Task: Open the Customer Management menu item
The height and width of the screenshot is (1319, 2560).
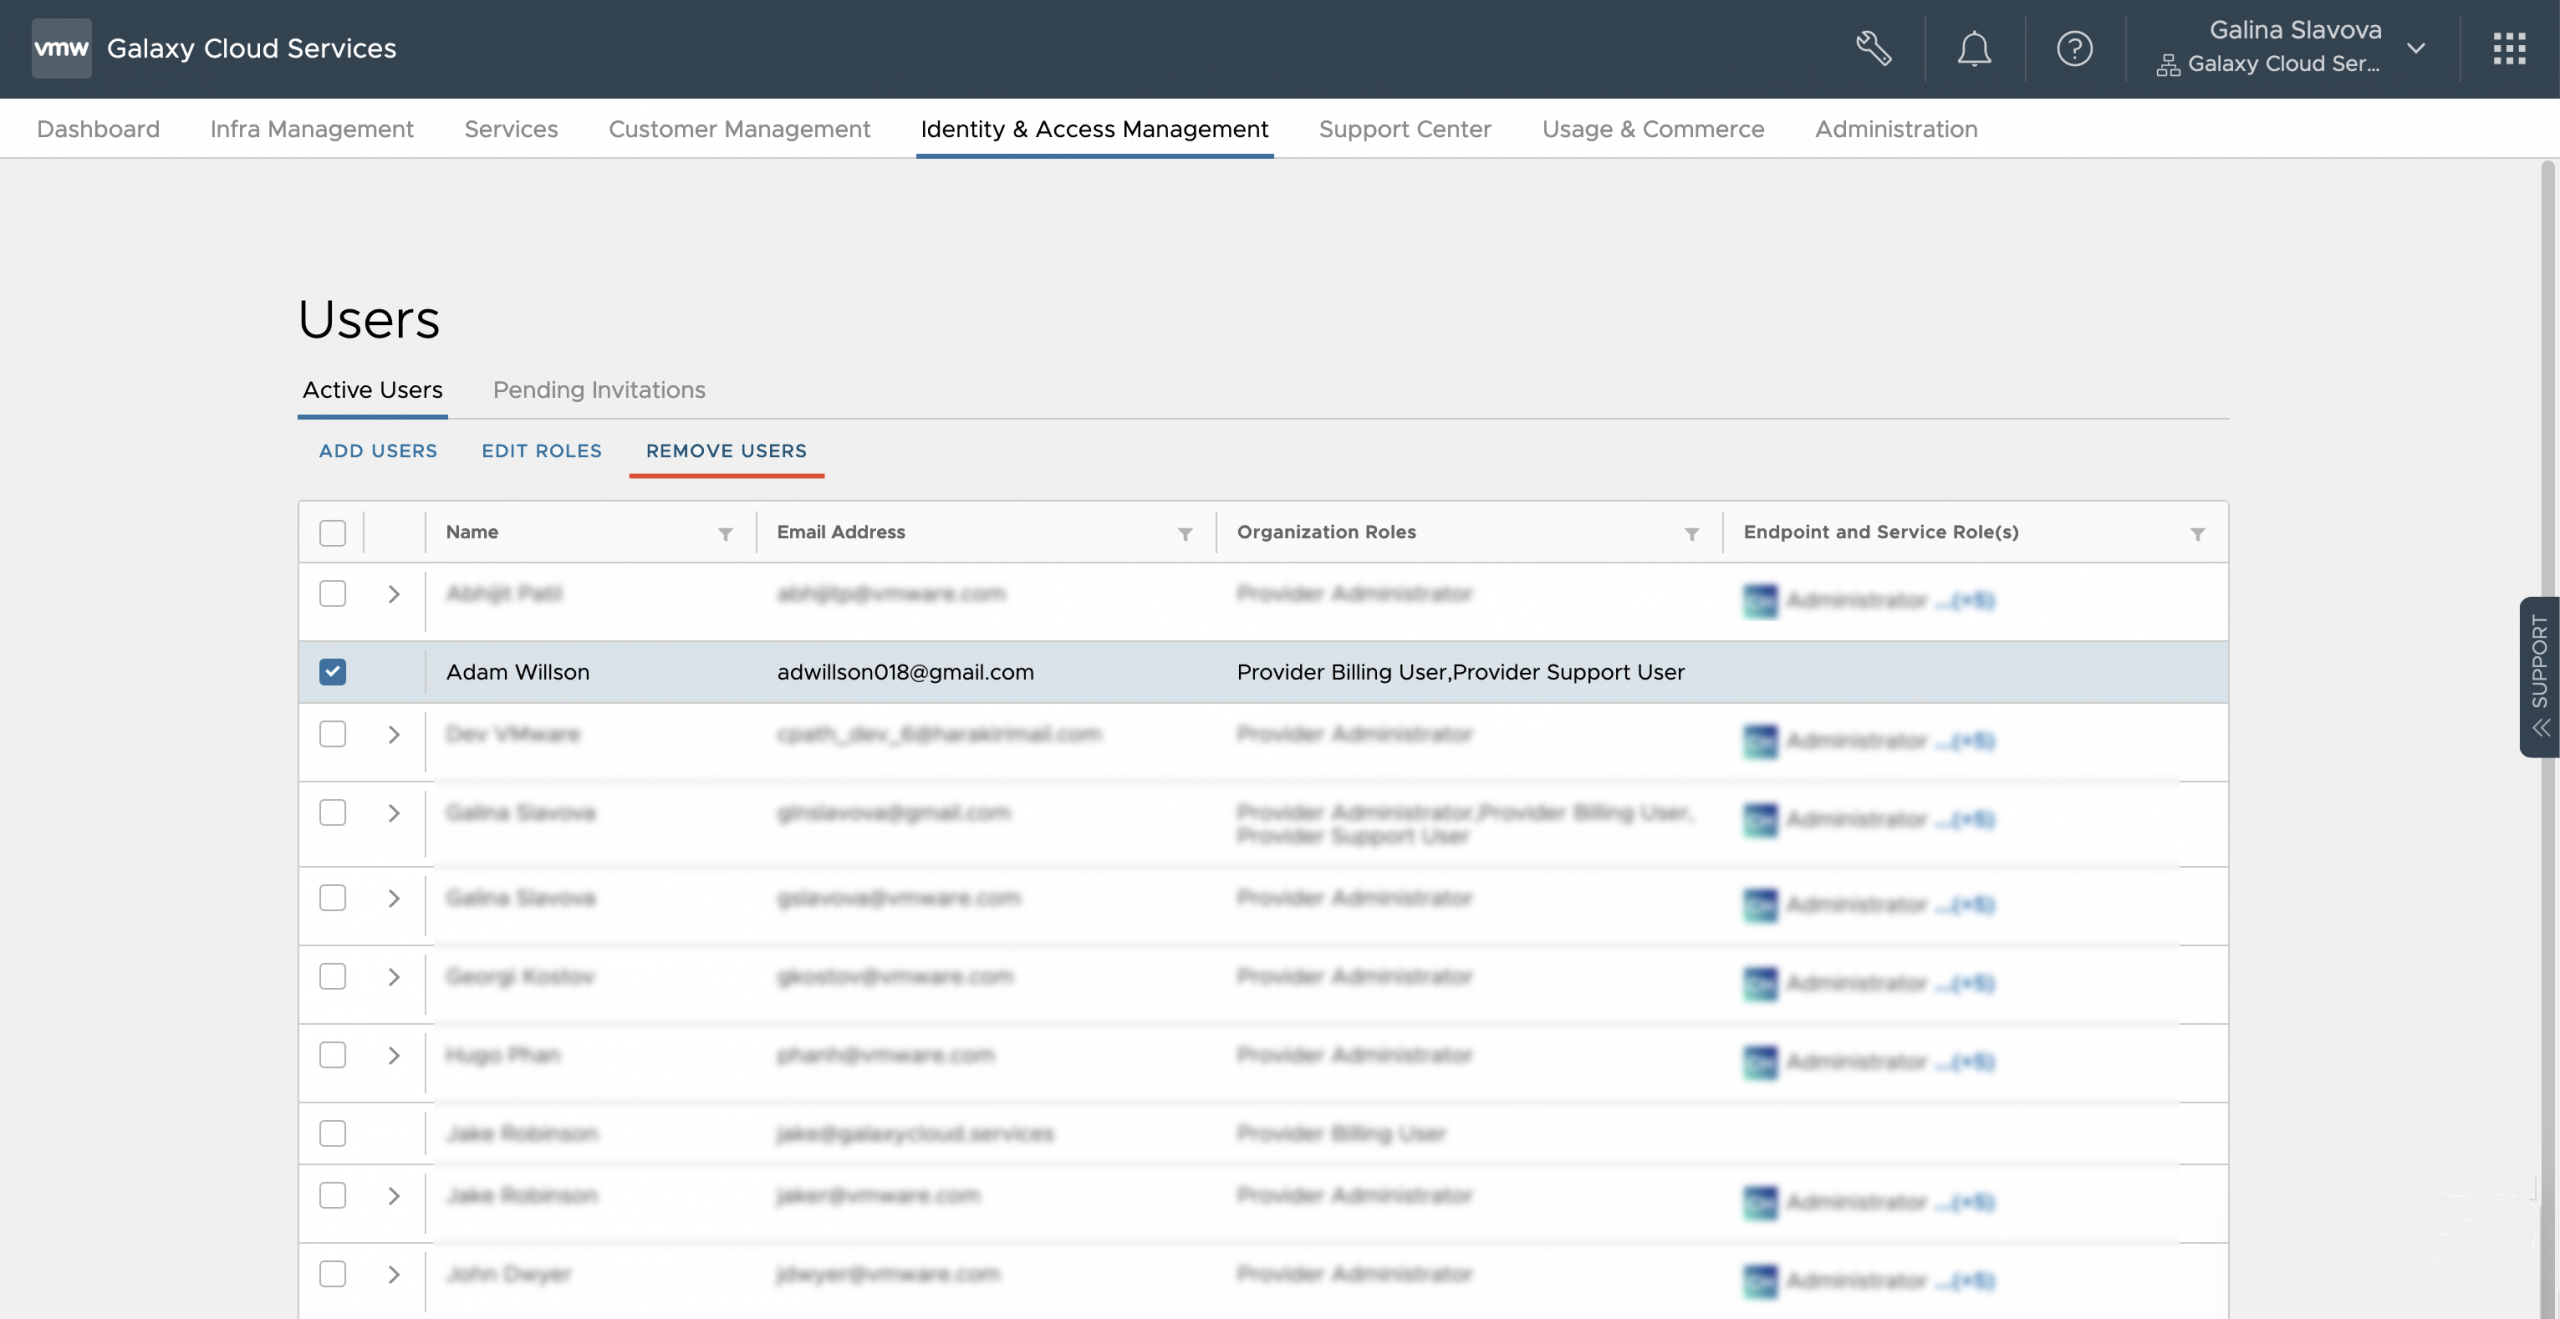Action: pos(739,129)
